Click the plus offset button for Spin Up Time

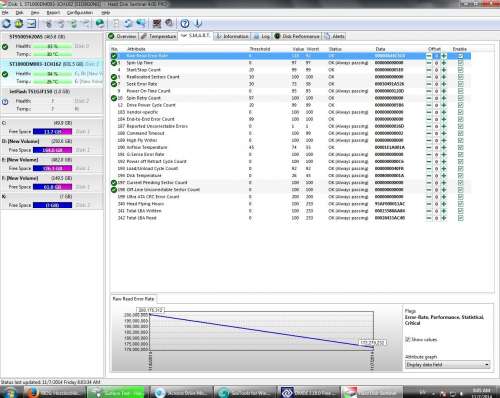[444, 63]
